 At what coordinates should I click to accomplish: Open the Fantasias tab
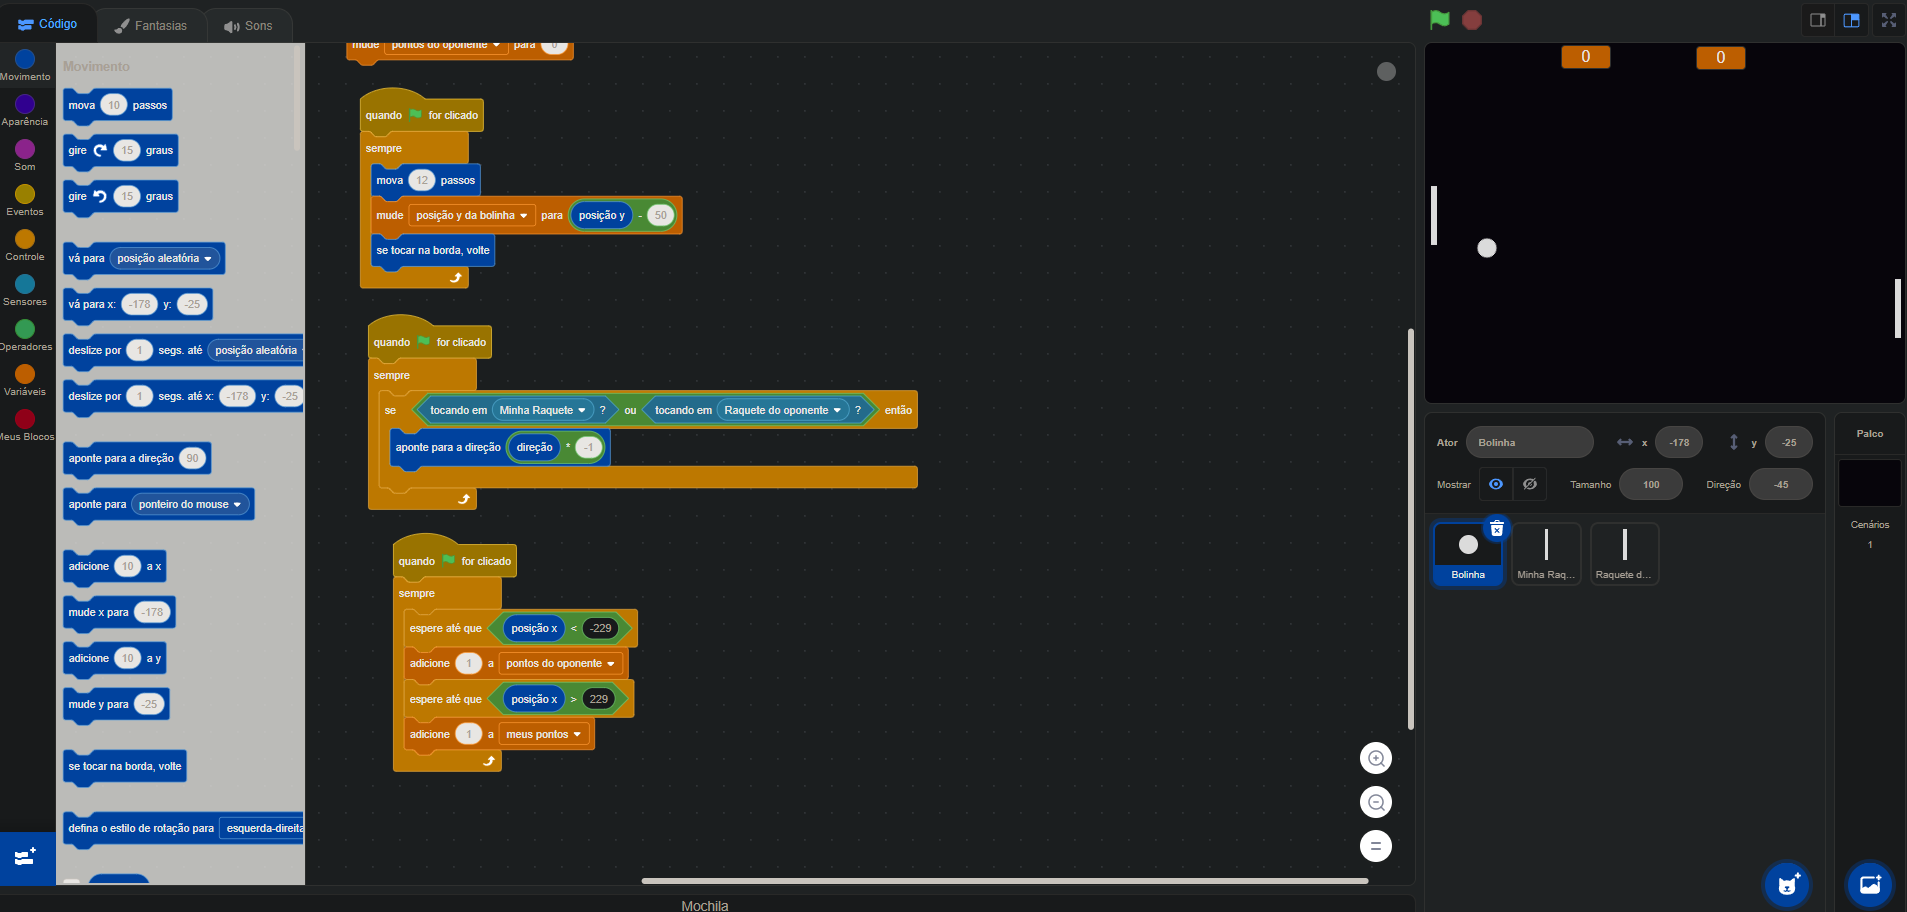click(x=150, y=26)
